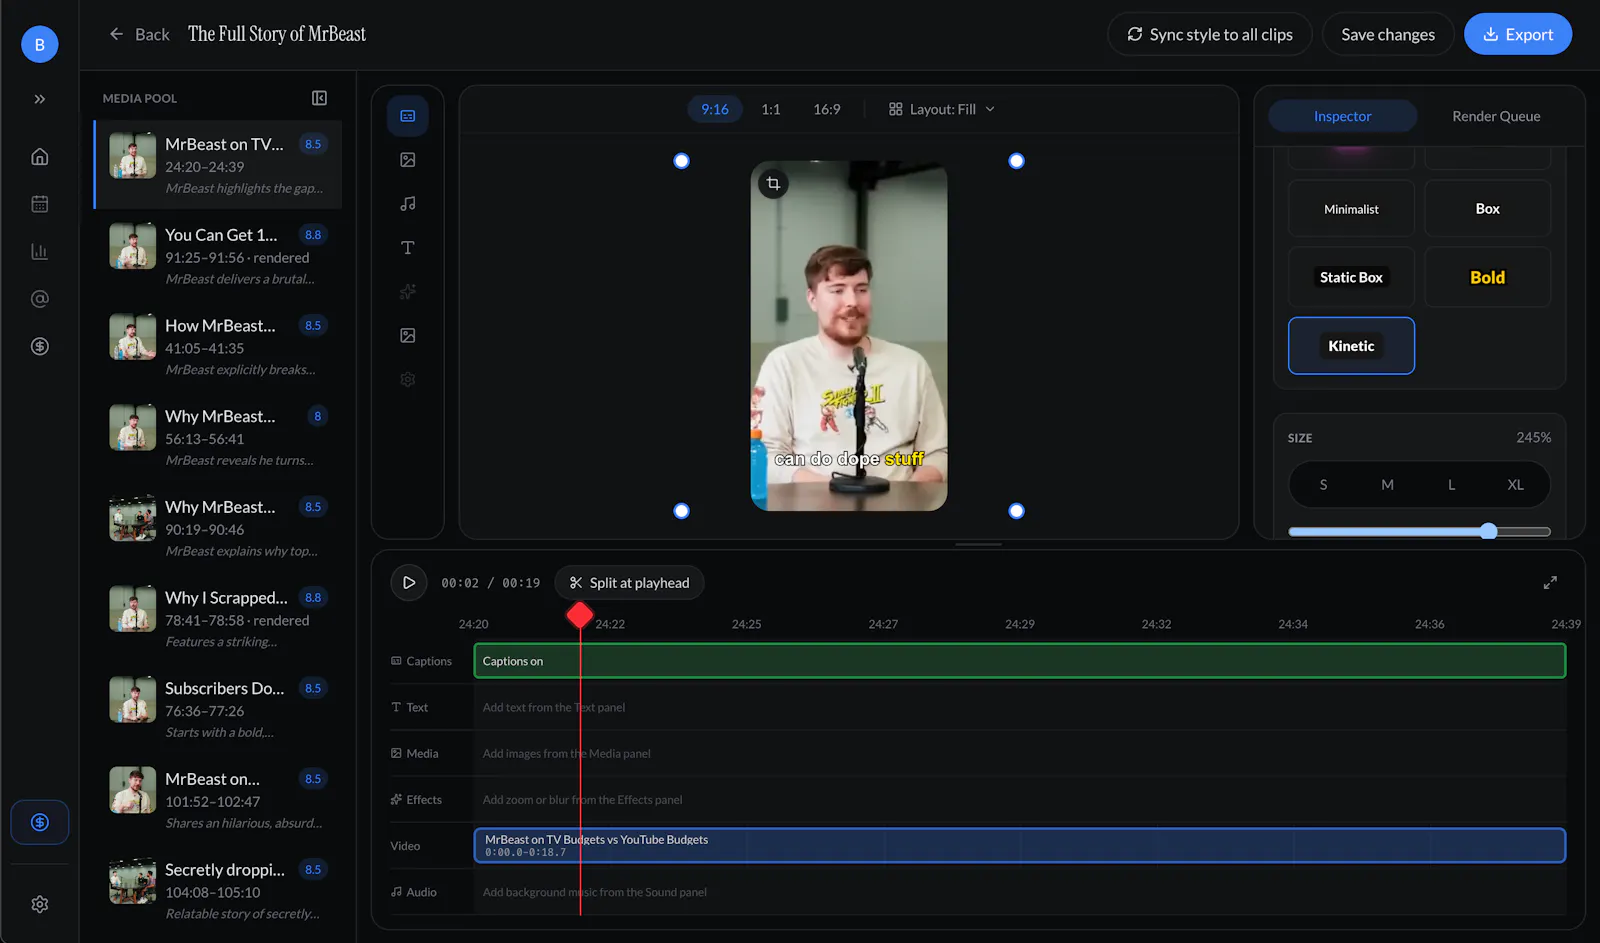Expand the timeline with fullscreen arrows icon
This screenshot has height=943, width=1600.
1550,583
